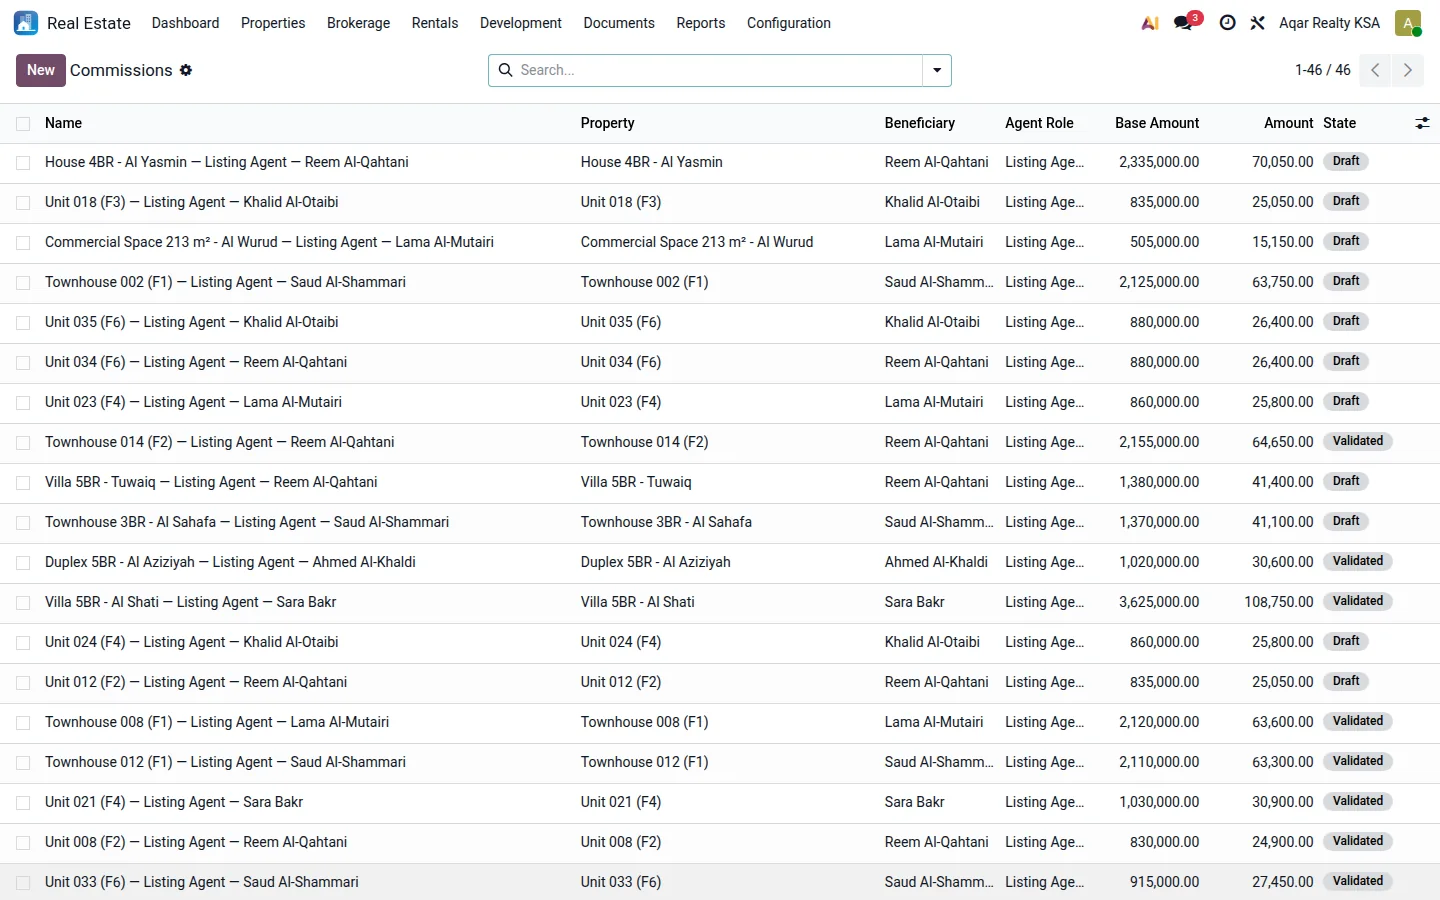Select all rows with header checkbox
Image resolution: width=1440 pixels, height=900 pixels.
[x=23, y=124]
